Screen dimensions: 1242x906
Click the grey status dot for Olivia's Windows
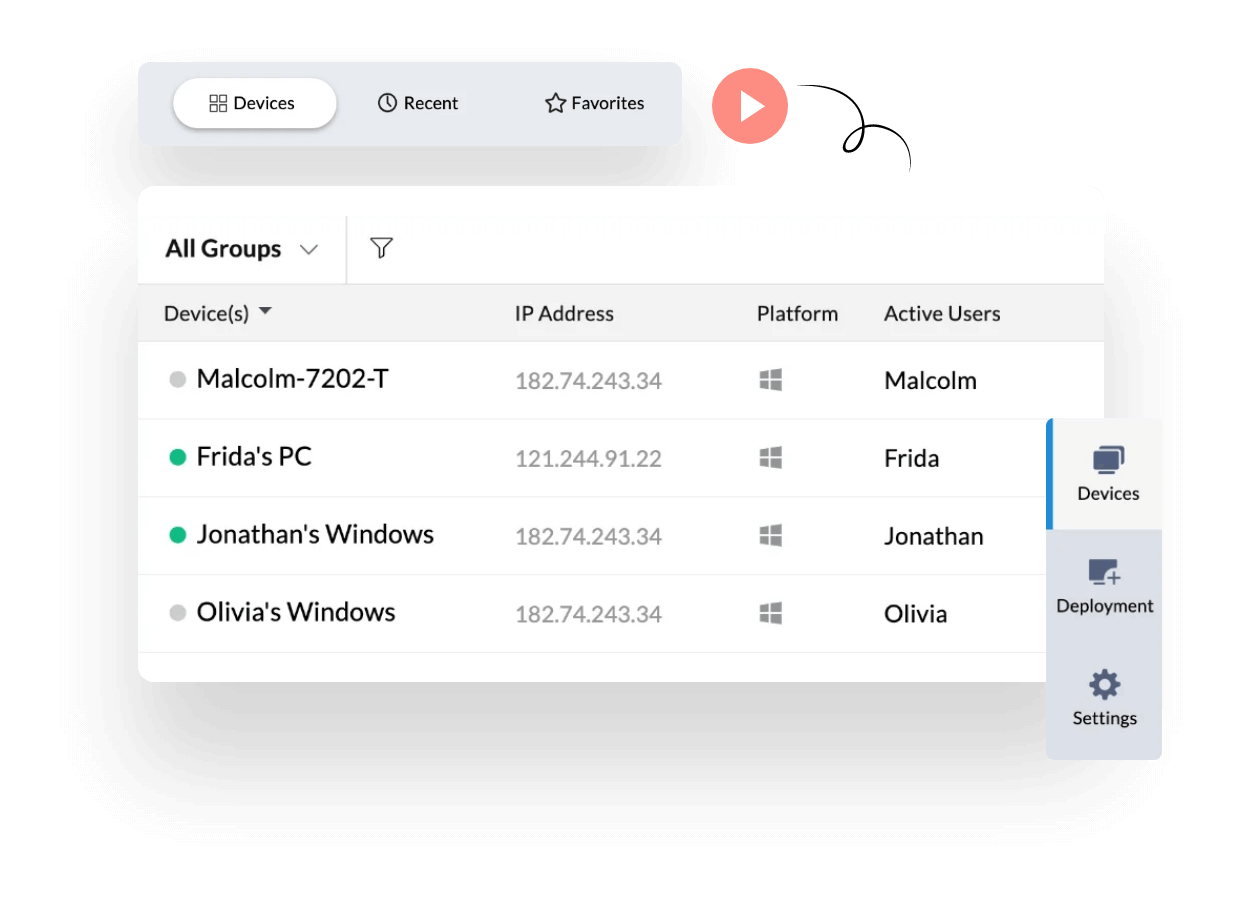tap(178, 613)
